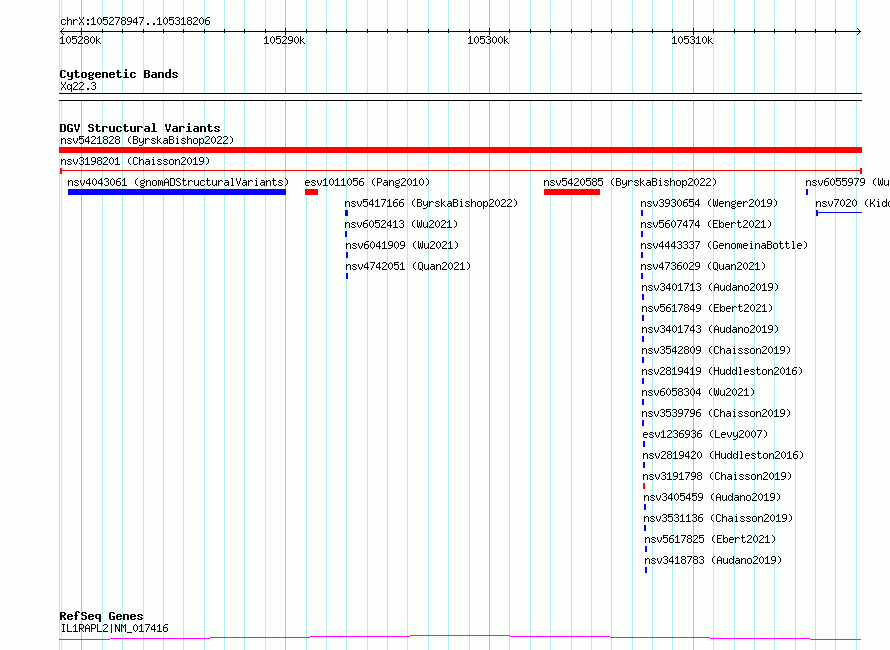Open nsv3542809 (Chaisson2019) label
The width and height of the screenshot is (890, 650).
click(716, 350)
